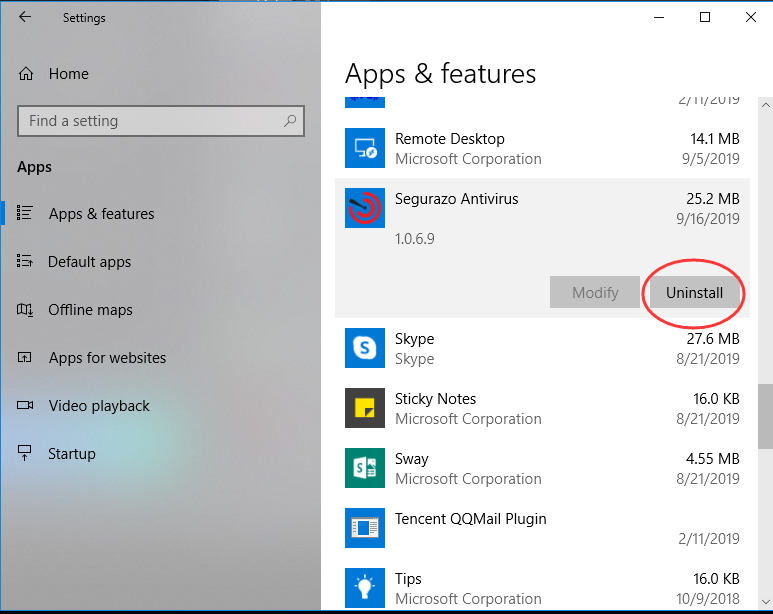Open the Offline maps section
Screen dimensions: 773x614
pos(90,310)
